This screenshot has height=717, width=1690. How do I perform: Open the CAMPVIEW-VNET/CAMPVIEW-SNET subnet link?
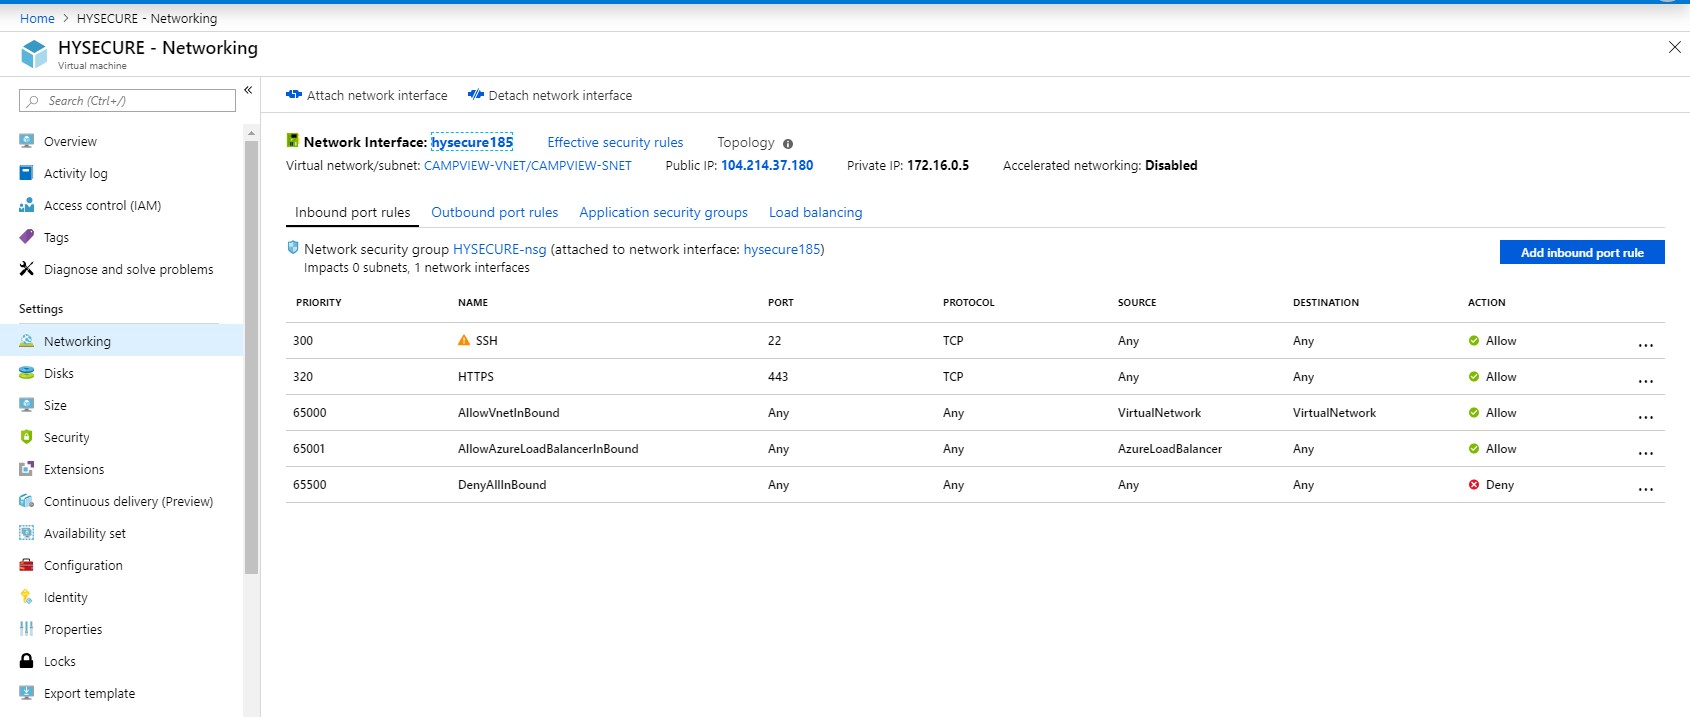tap(528, 165)
